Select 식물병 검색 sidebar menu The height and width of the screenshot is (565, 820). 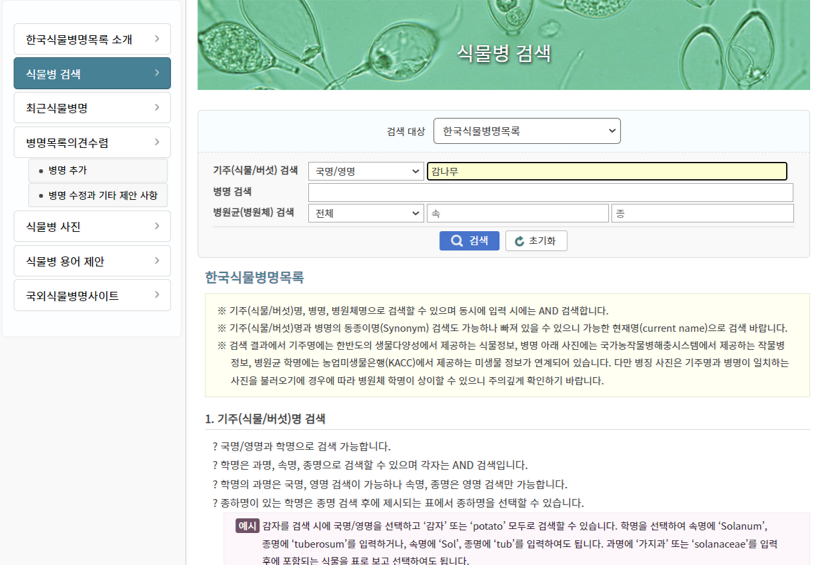(92, 73)
